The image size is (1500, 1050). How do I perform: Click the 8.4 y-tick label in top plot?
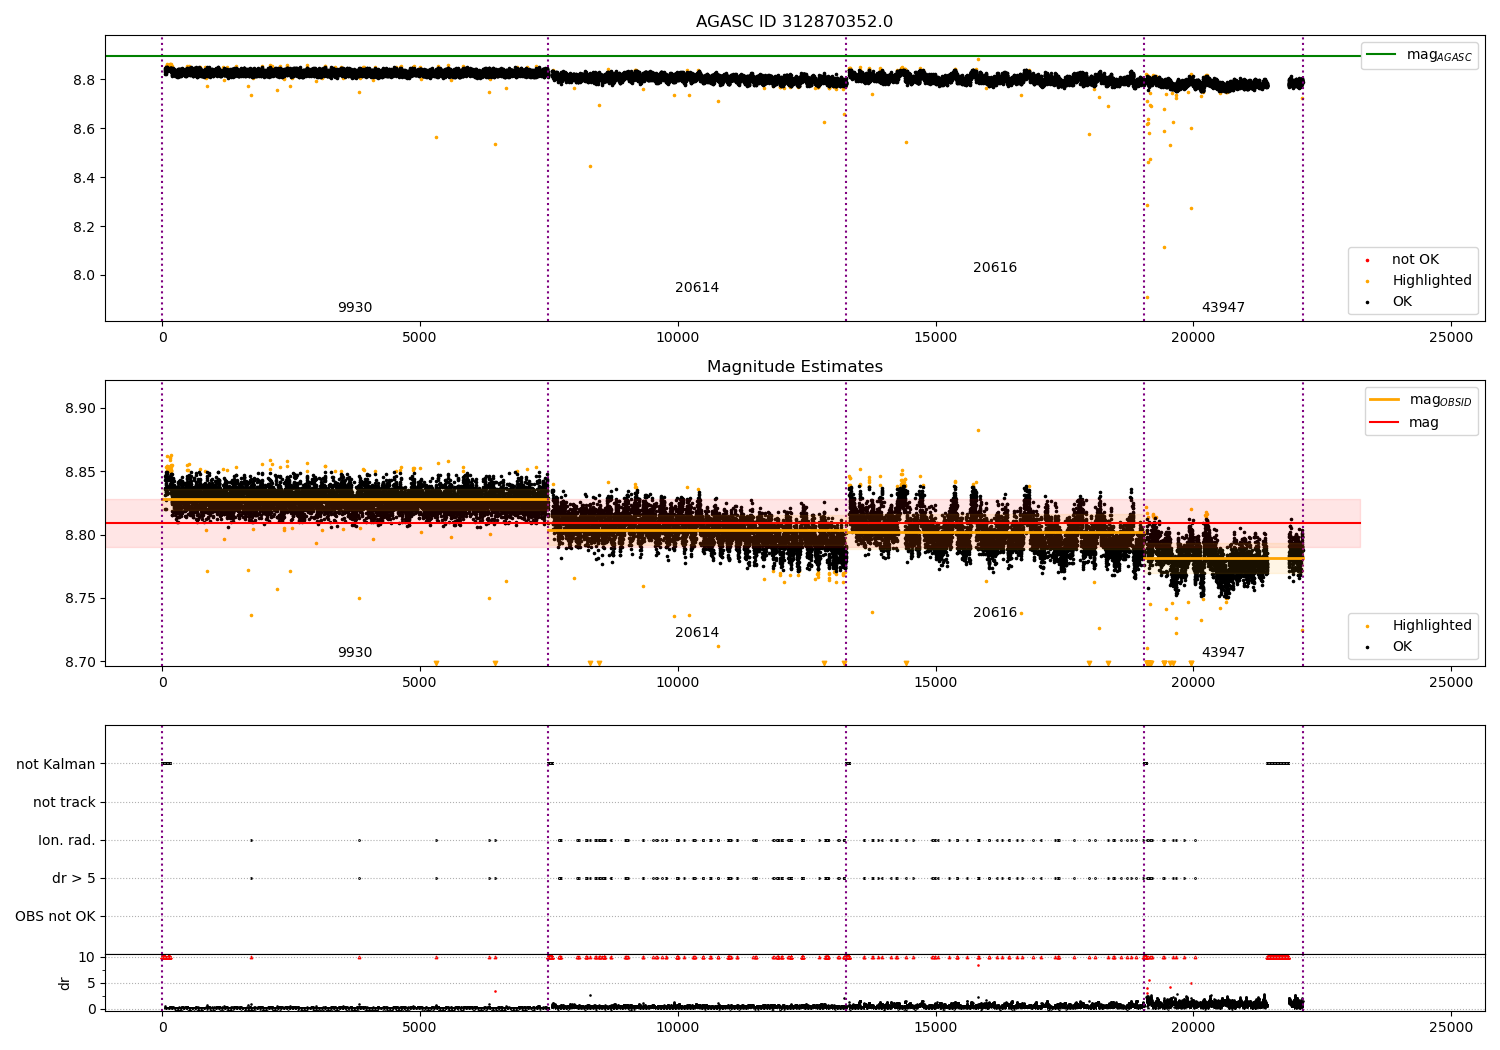(x=84, y=178)
